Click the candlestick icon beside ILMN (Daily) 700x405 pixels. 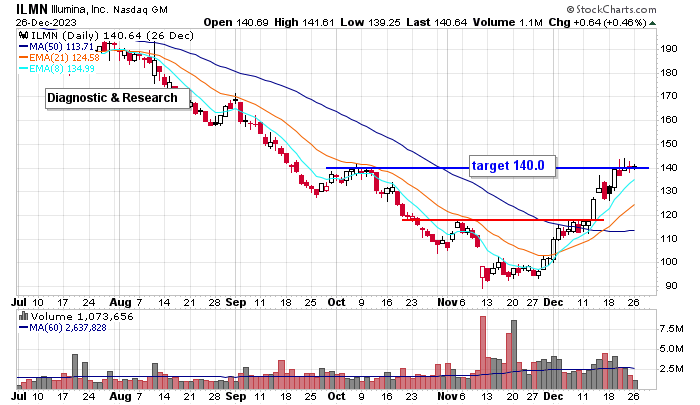pos(24,35)
